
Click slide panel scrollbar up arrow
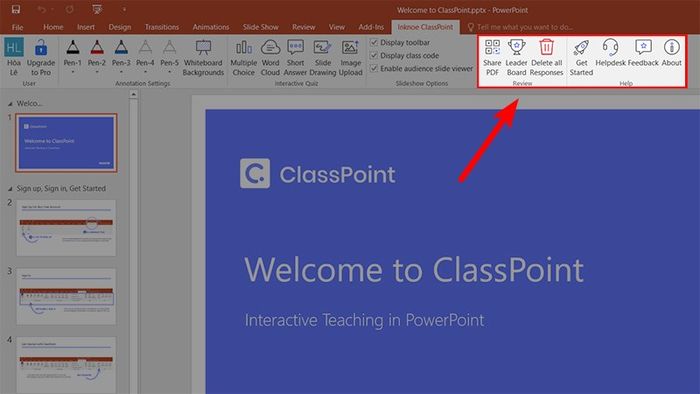tap(133, 95)
